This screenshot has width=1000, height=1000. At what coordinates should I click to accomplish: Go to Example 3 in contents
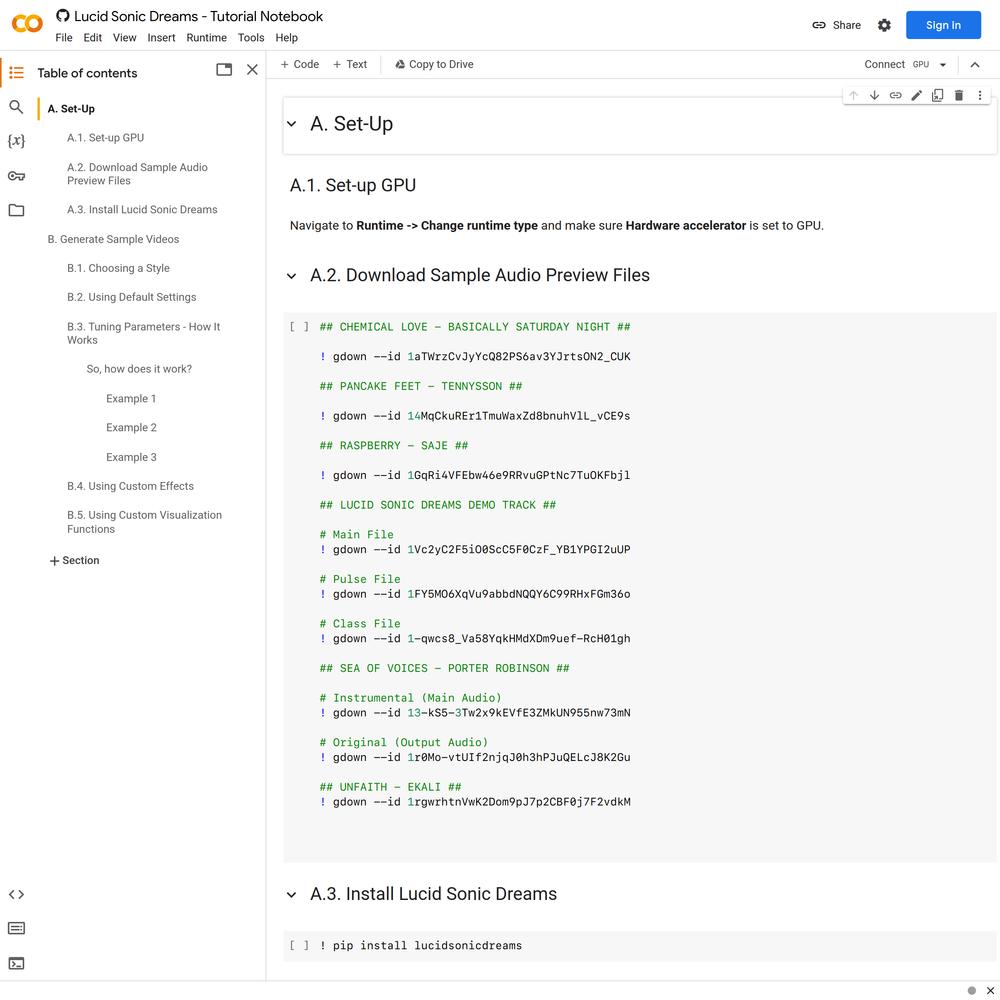tap(131, 457)
